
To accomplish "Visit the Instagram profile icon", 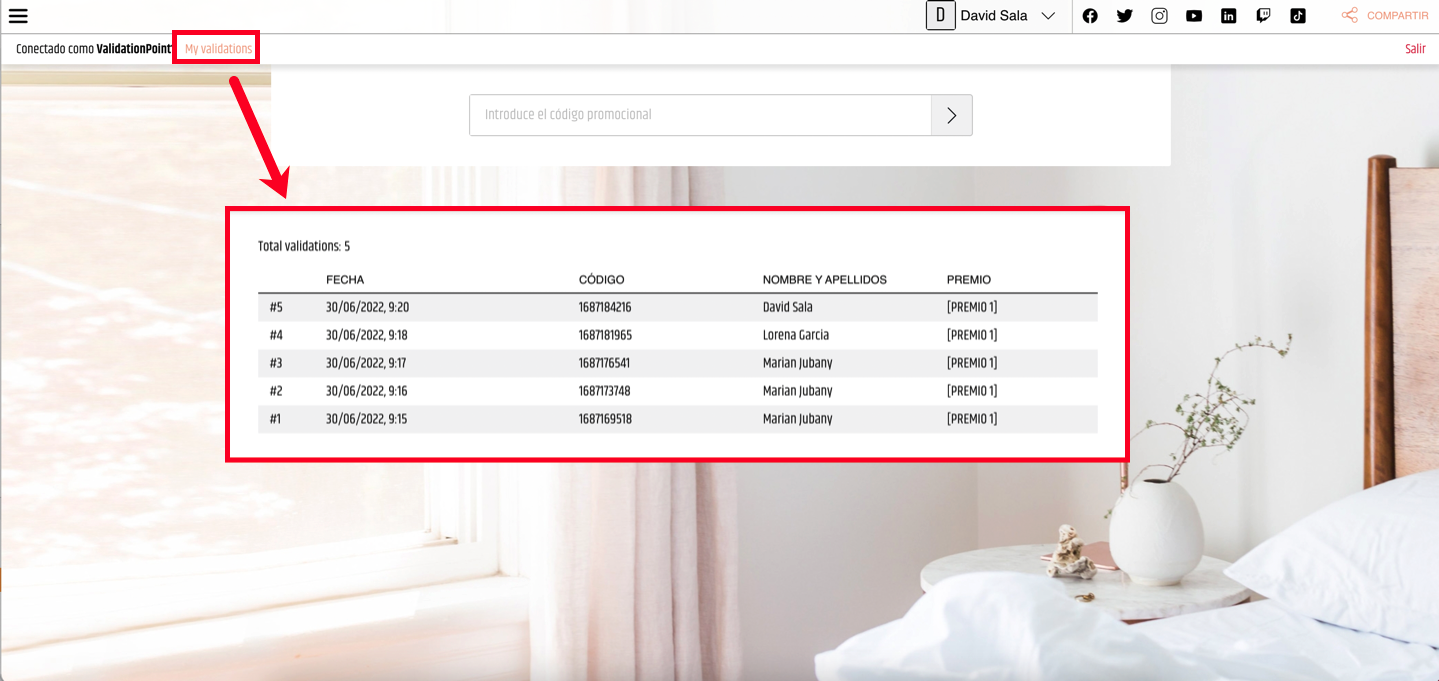I will click(1159, 16).
